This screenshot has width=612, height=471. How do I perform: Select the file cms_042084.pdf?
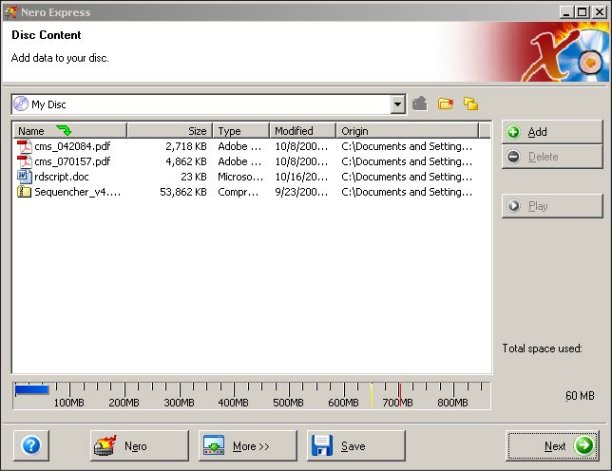click(72, 146)
